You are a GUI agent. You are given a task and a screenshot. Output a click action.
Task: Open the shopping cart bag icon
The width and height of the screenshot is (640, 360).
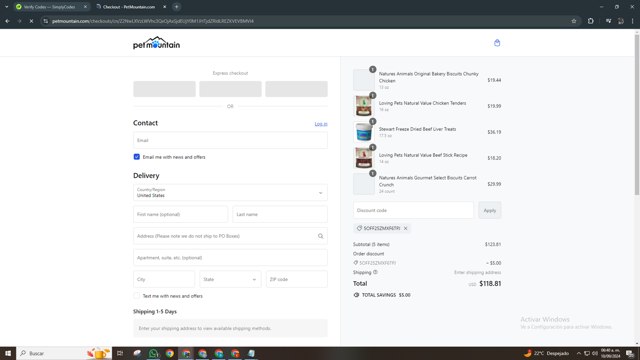click(497, 43)
